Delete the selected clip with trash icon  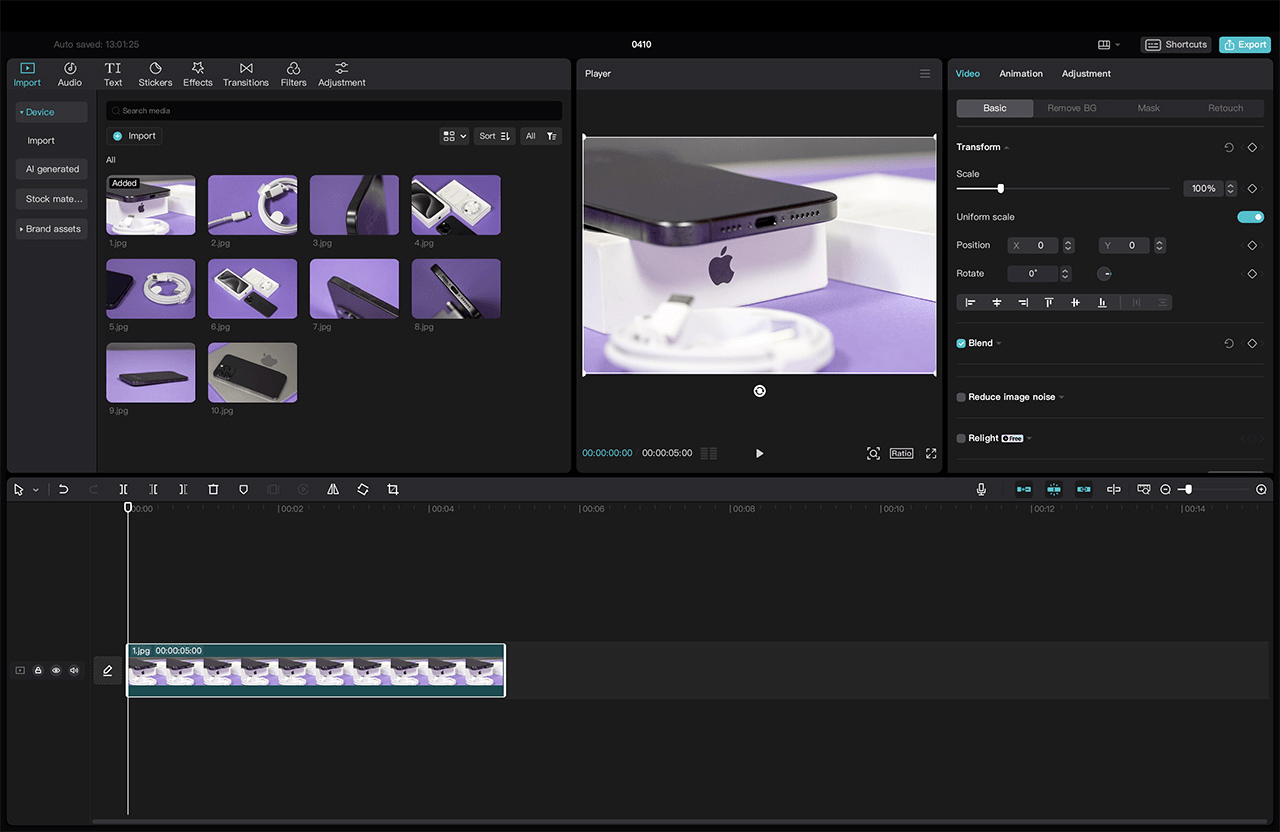(213, 489)
